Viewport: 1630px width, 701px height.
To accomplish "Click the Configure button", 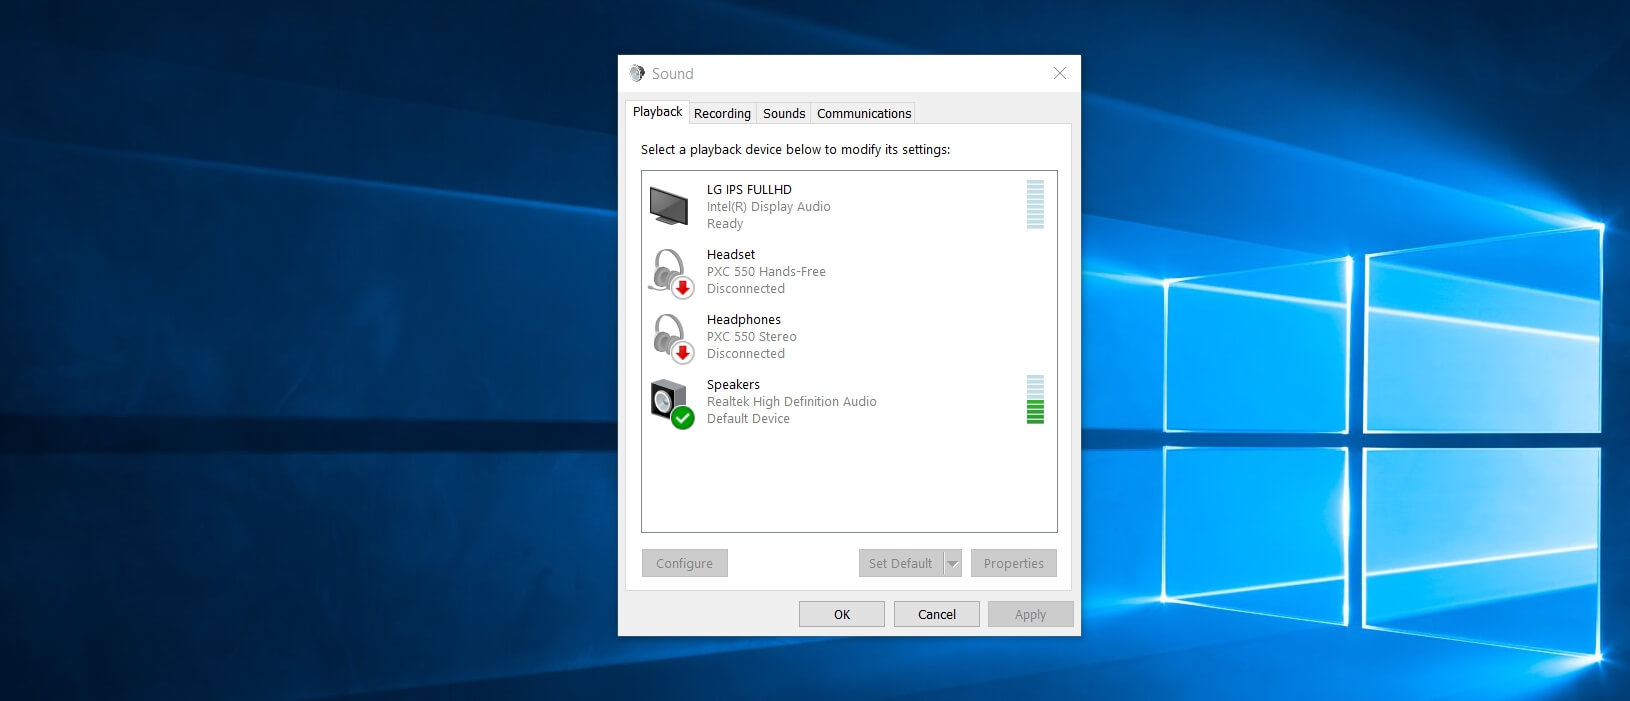I will click(684, 563).
